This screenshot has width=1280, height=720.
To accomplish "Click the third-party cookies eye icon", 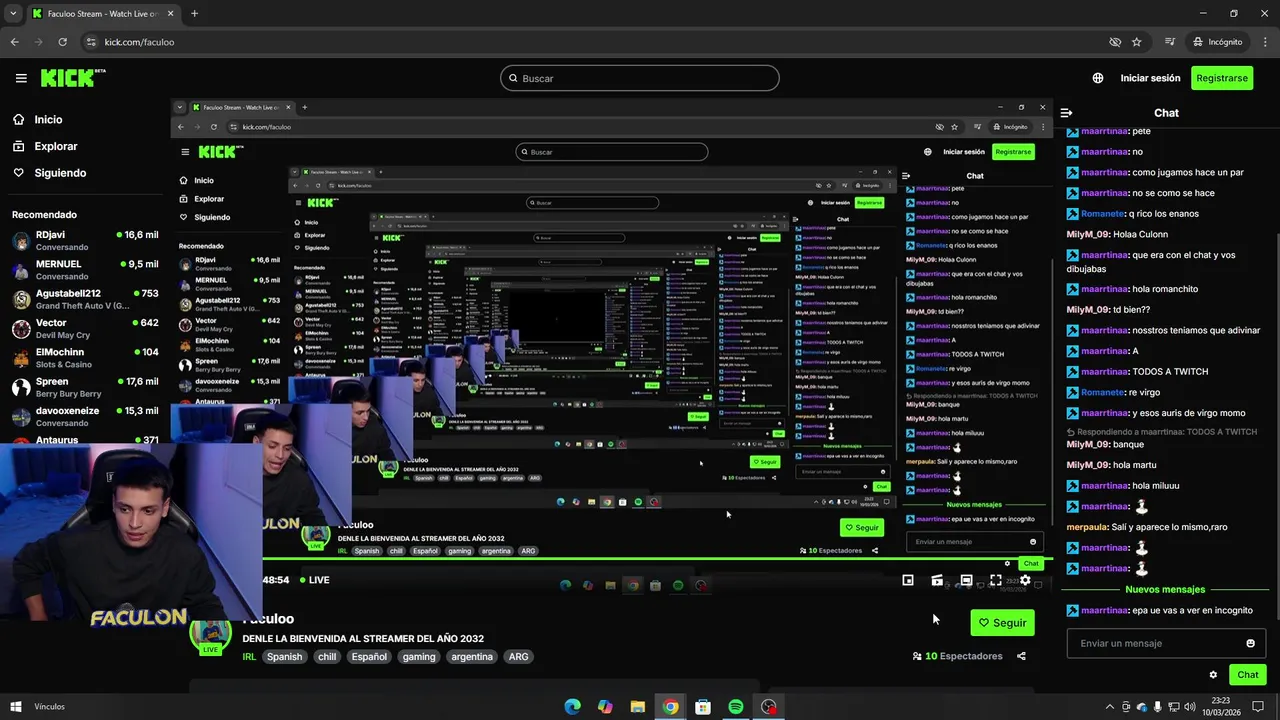I will [x=1115, y=42].
